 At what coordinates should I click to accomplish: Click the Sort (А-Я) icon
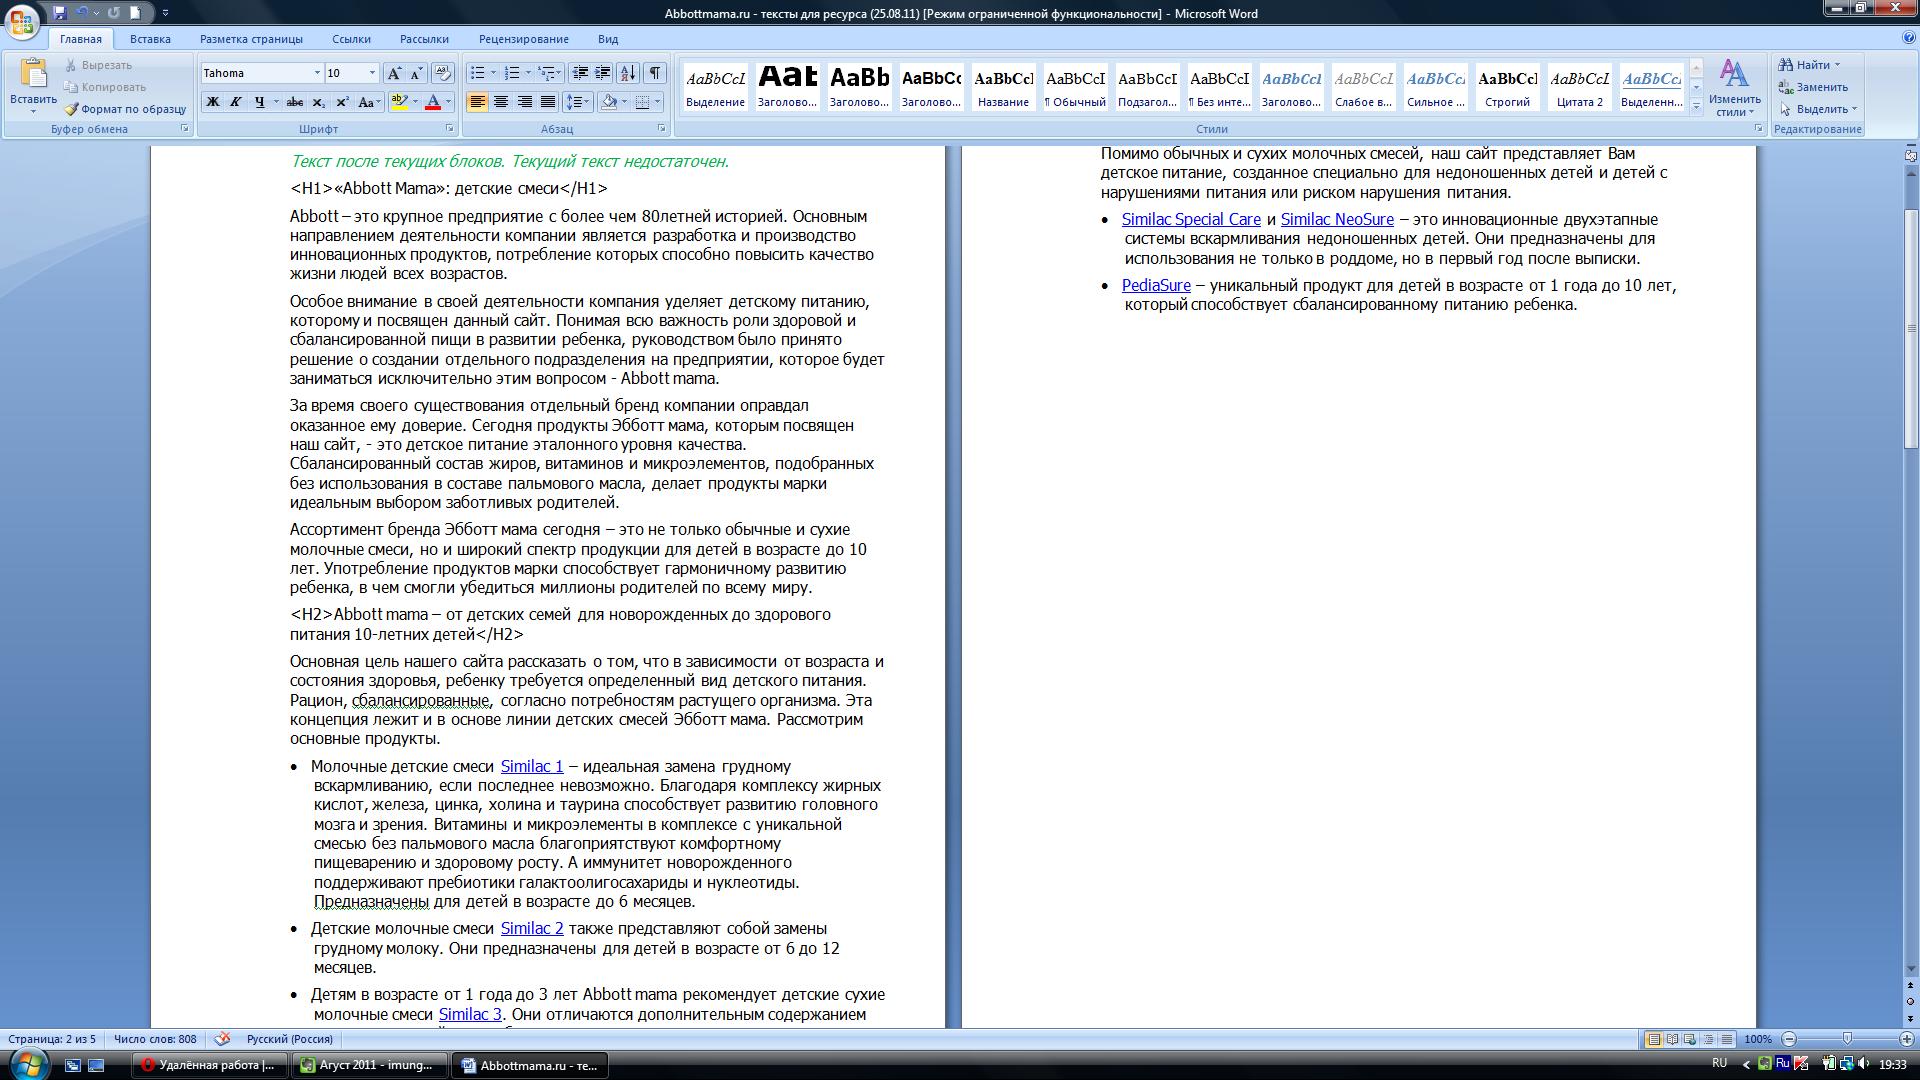(x=628, y=73)
